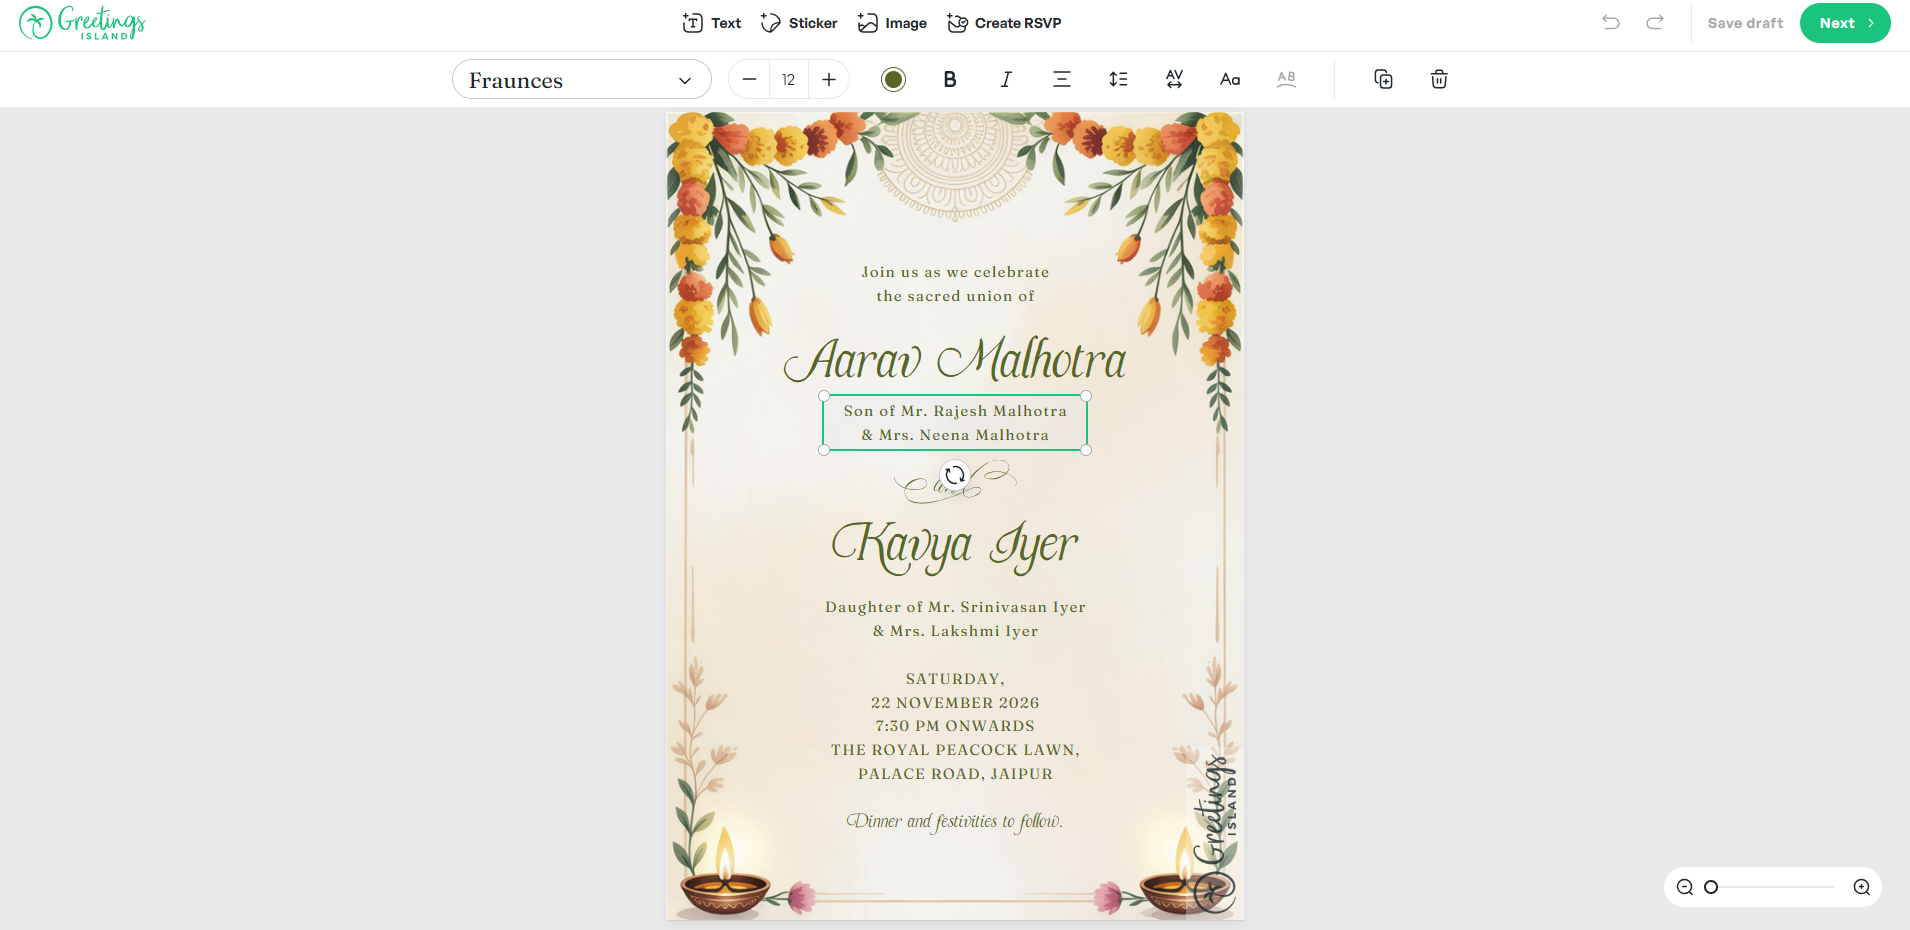
Task: Click Create RSVP
Action: [x=1004, y=23]
